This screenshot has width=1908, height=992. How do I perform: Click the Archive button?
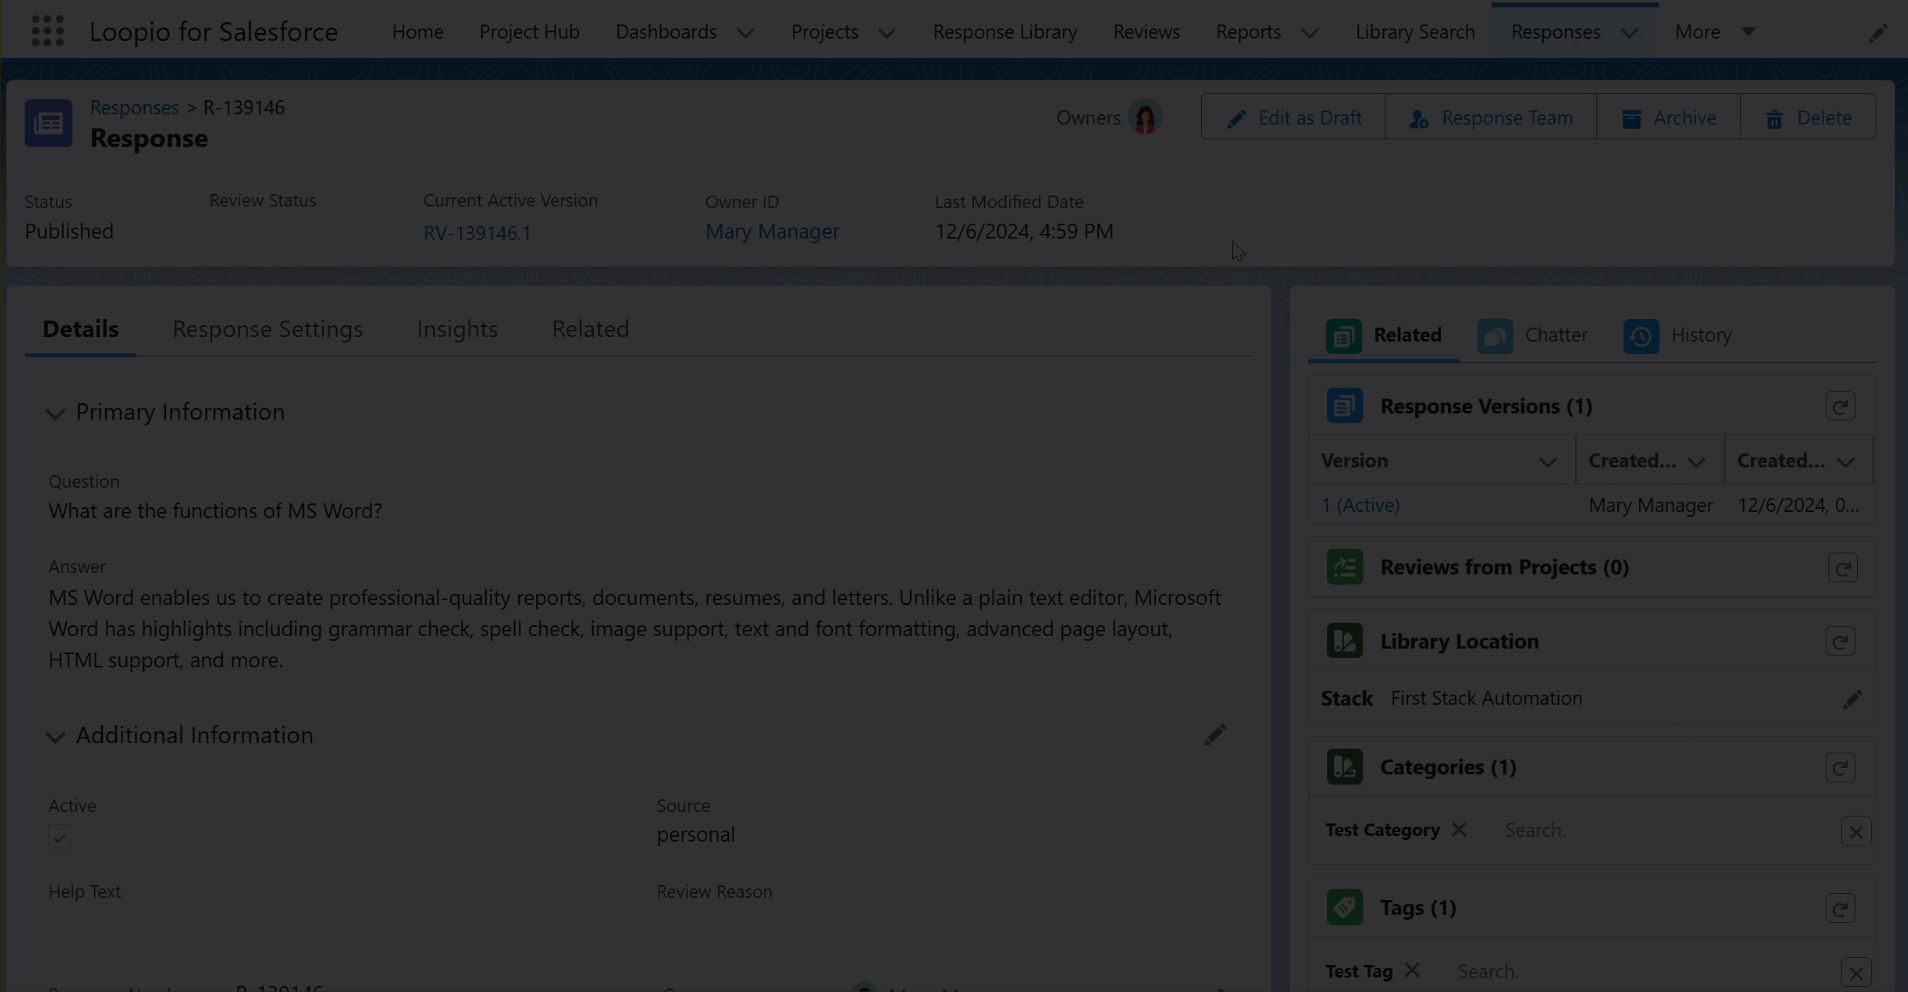point(1668,118)
